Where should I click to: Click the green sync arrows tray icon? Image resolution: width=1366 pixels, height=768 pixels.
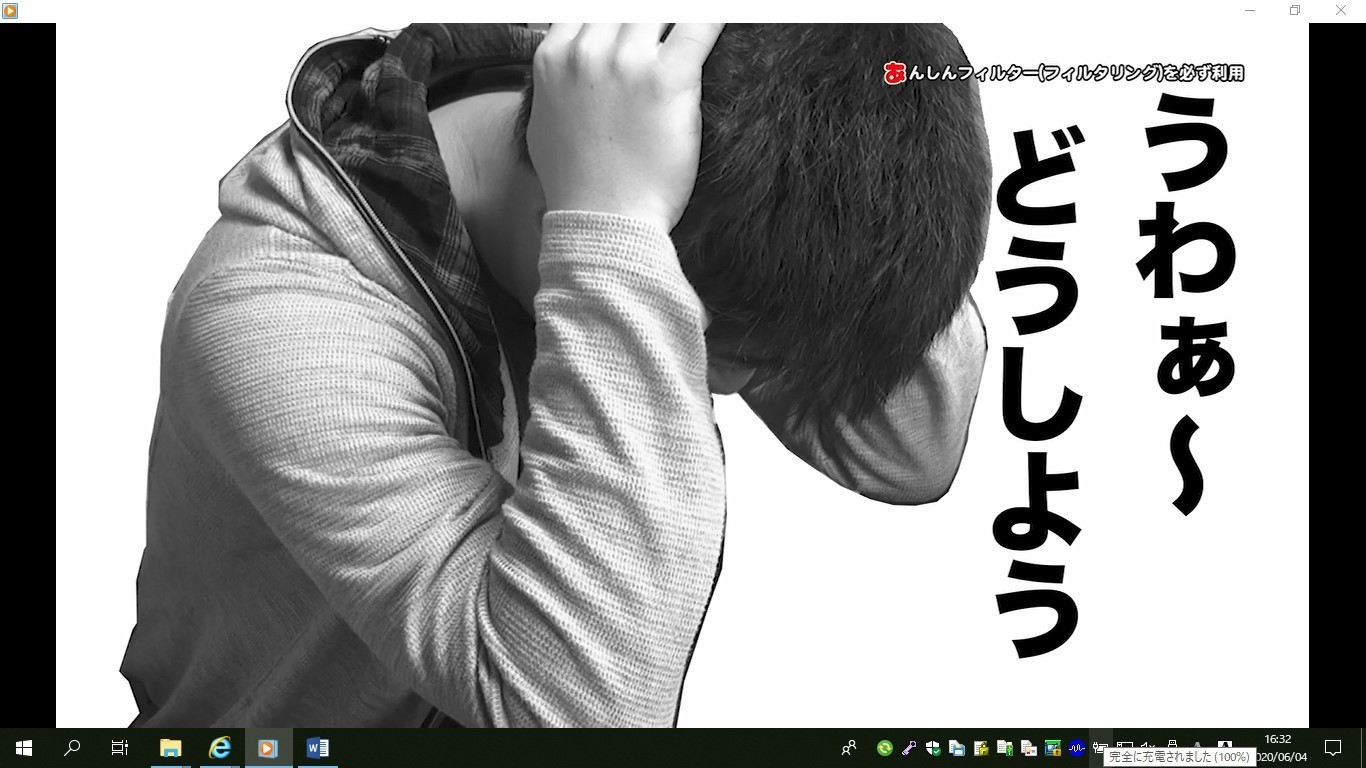[884, 748]
